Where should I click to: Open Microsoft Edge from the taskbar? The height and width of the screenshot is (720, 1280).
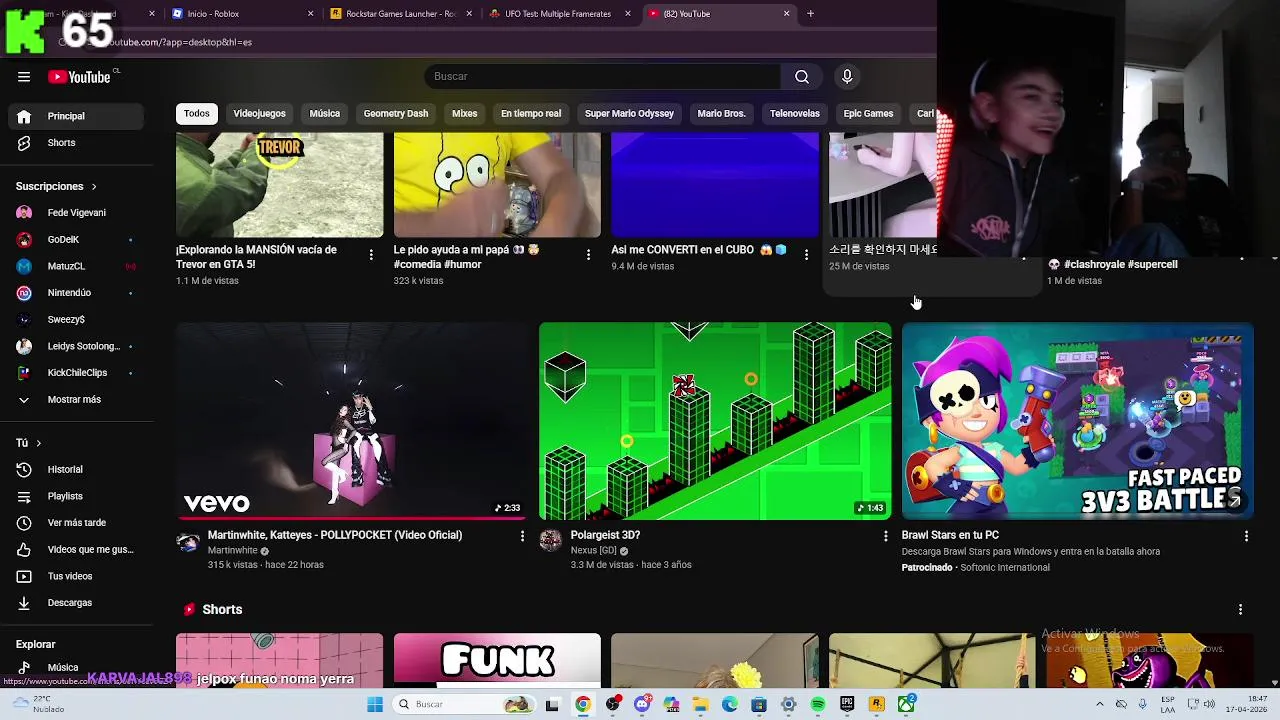(730, 705)
